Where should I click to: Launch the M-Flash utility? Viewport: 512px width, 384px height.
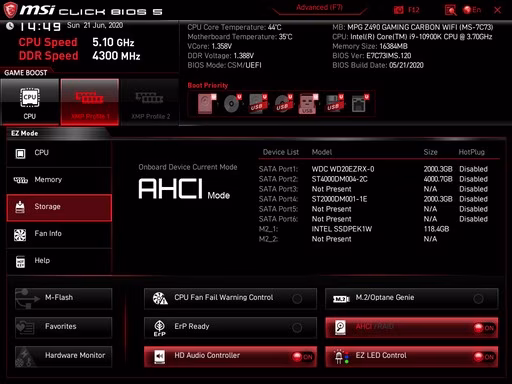click(x=63, y=298)
